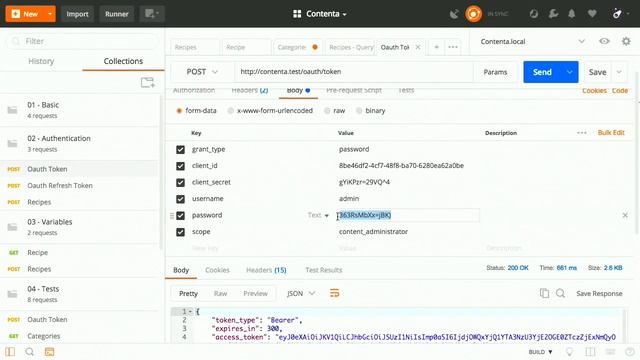Open the Runner button
This screenshot has height=360, width=640.
tap(116, 14)
